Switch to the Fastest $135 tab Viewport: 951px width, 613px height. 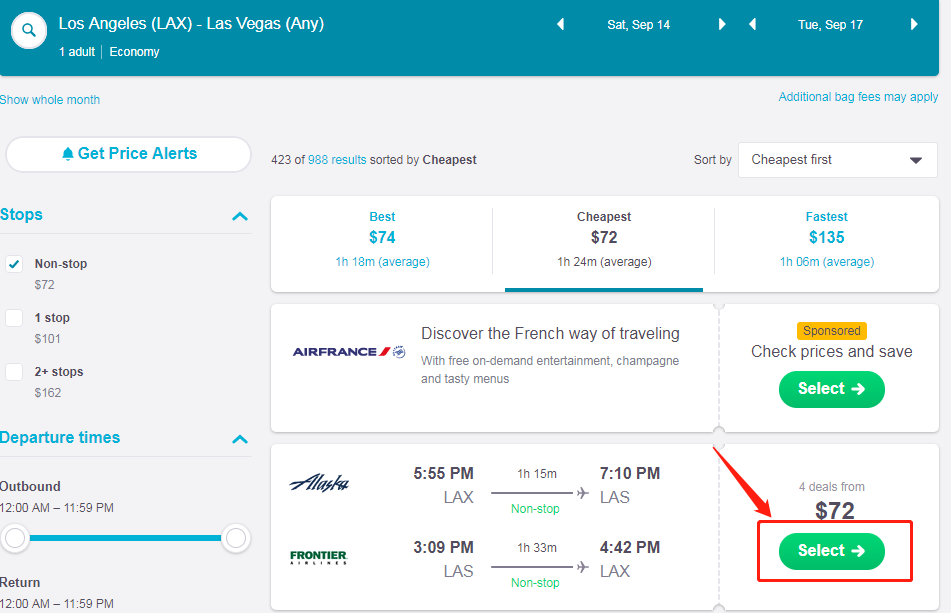827,240
